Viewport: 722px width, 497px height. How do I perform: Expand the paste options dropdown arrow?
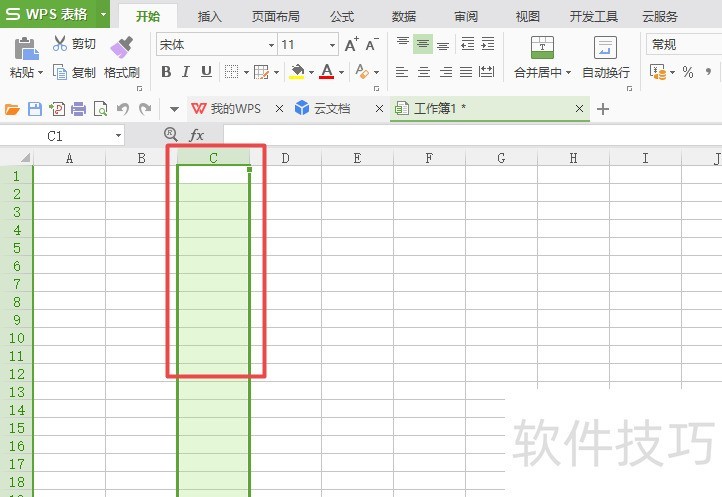[41, 73]
